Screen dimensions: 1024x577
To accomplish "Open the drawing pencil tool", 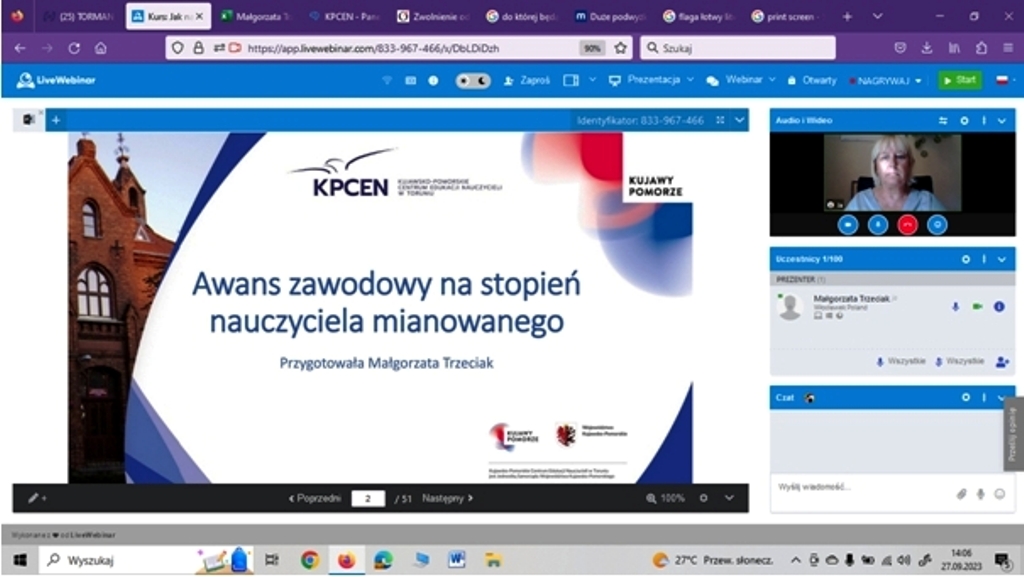I will point(36,498).
